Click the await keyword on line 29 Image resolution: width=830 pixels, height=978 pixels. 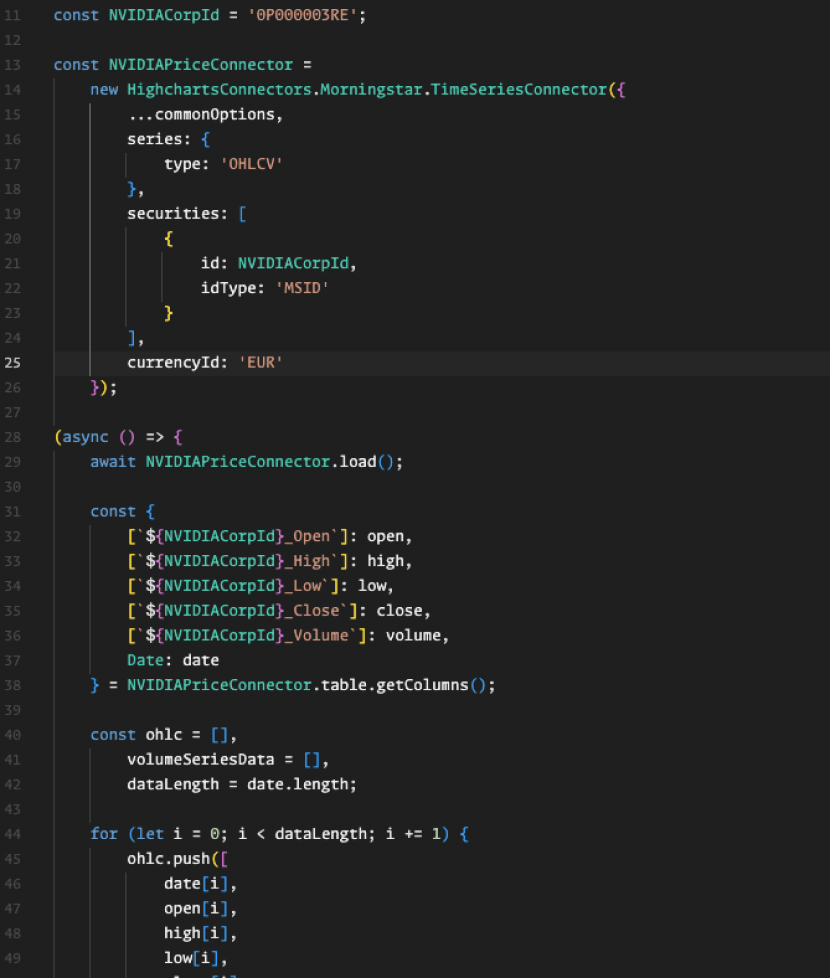tap(113, 461)
